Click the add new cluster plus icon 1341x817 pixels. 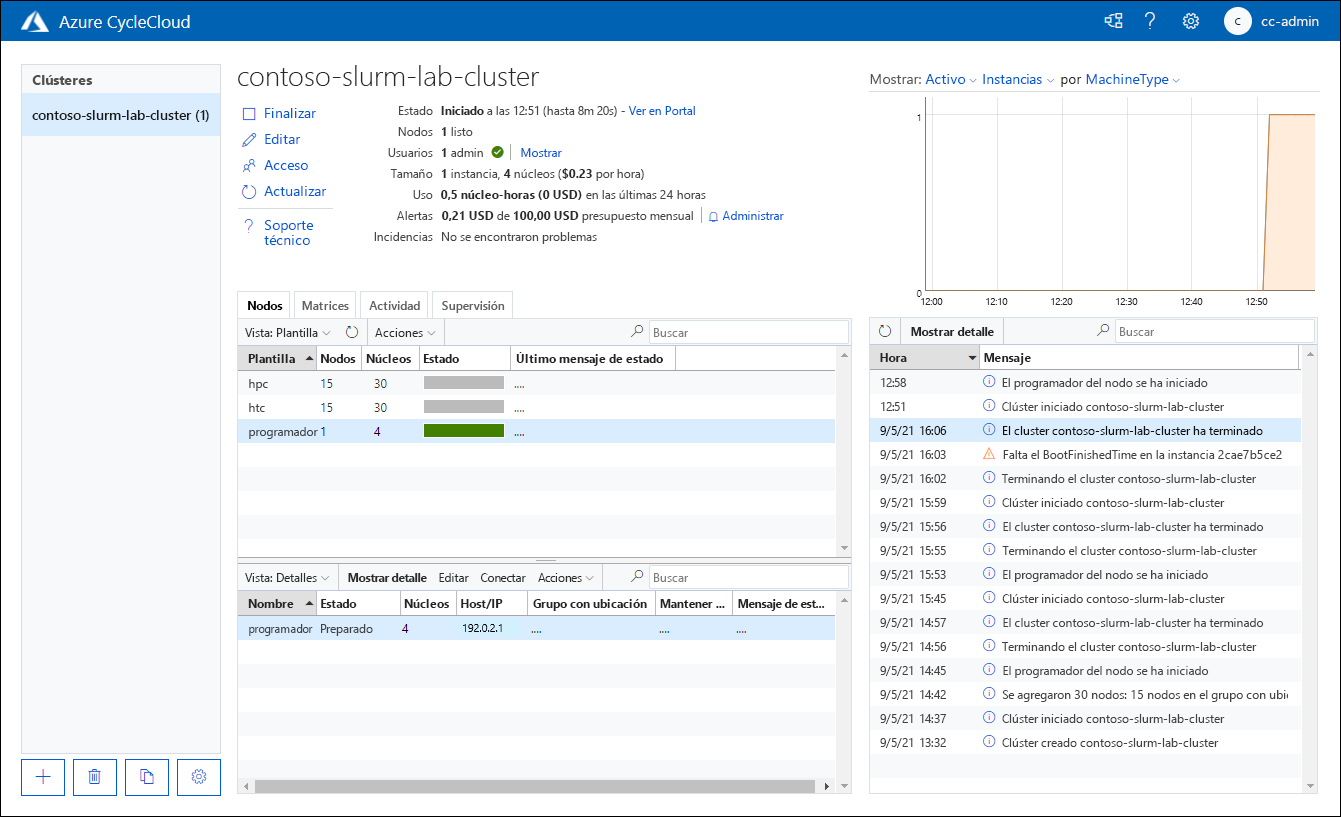click(x=43, y=777)
